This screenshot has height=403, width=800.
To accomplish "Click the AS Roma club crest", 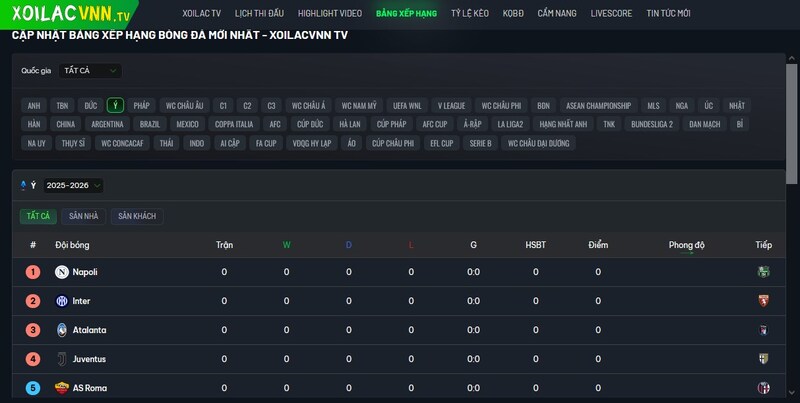I will click(x=62, y=388).
